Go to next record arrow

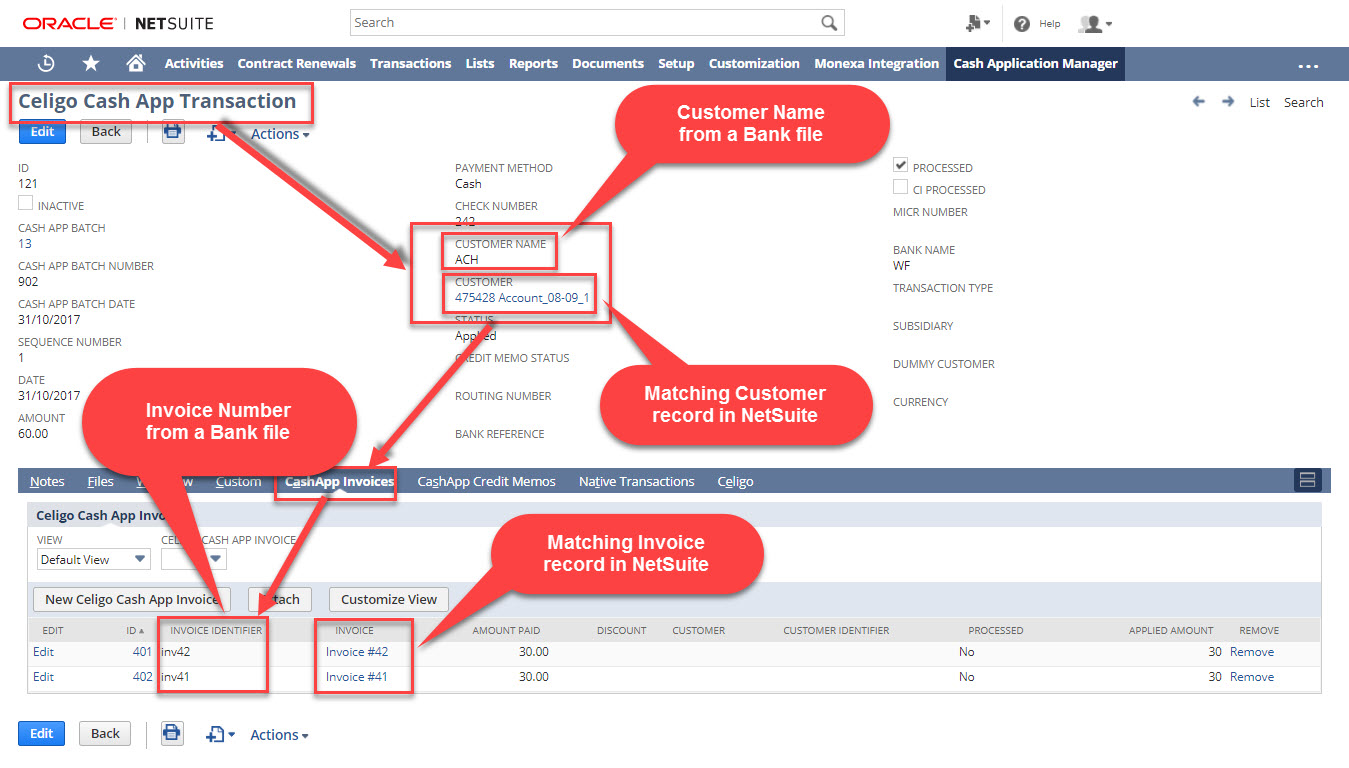tap(1228, 102)
